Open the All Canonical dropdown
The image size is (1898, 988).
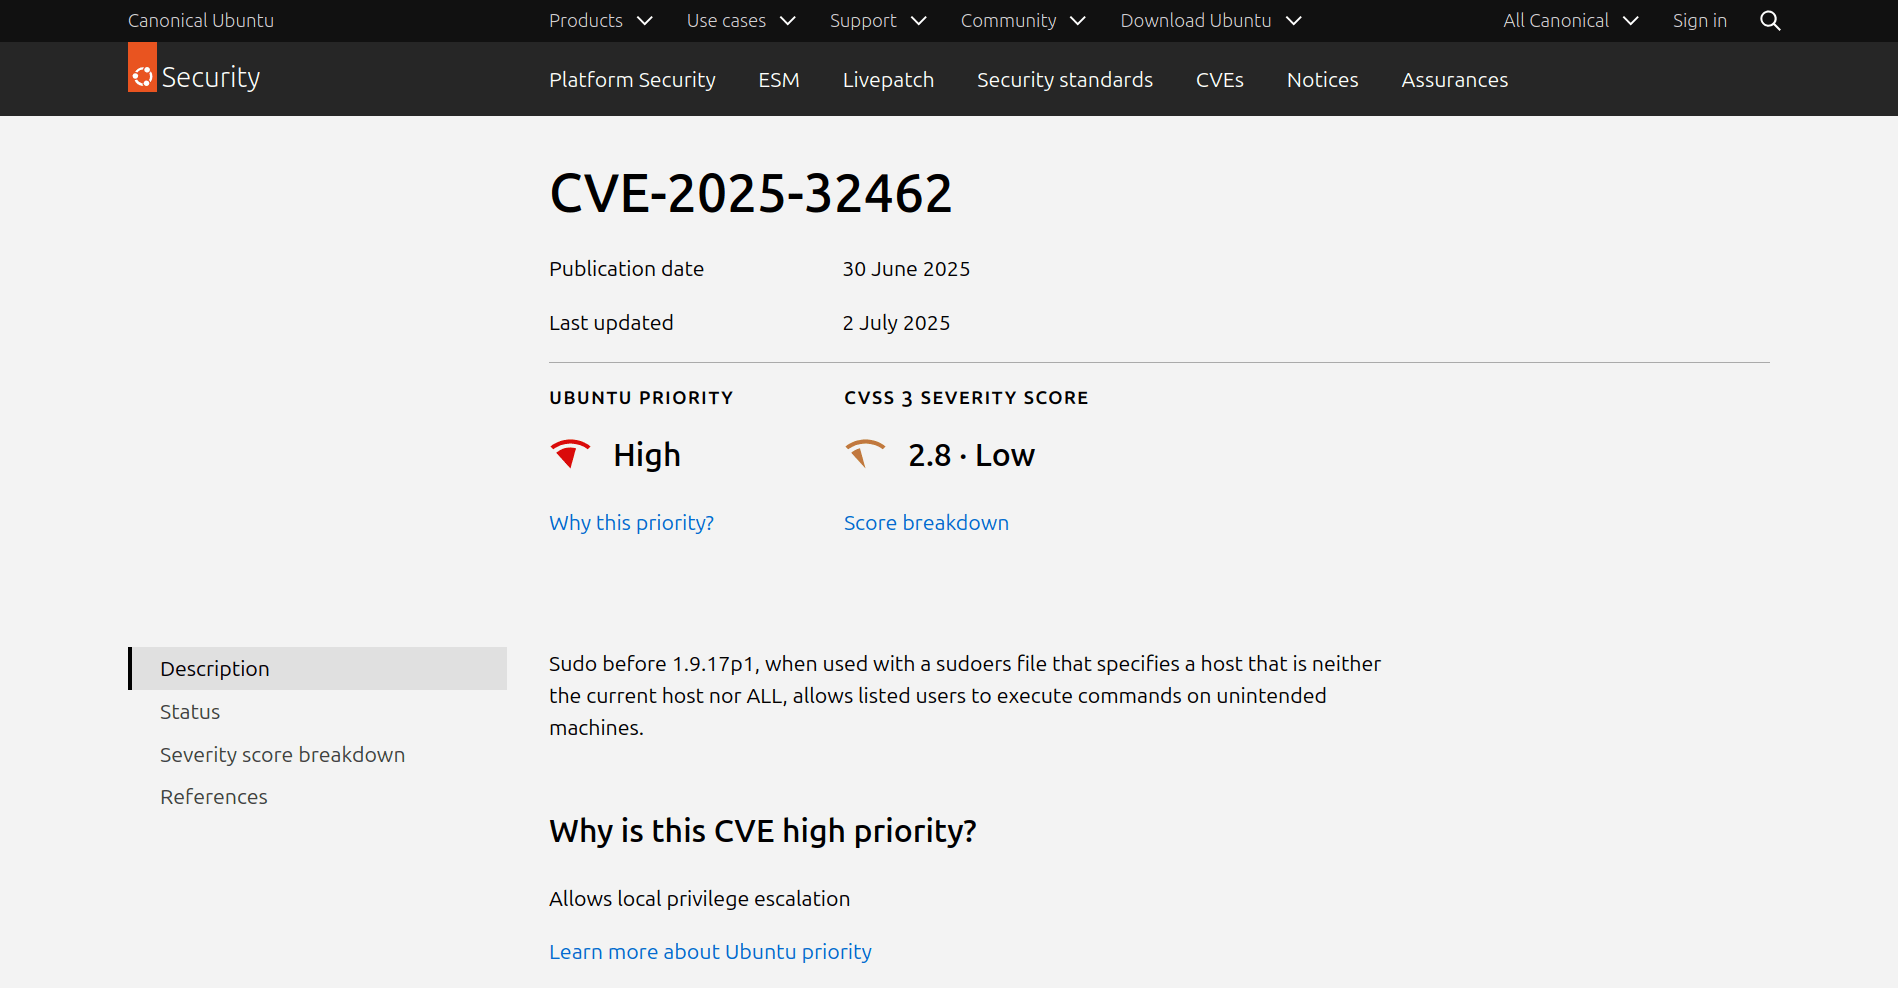[1570, 21]
